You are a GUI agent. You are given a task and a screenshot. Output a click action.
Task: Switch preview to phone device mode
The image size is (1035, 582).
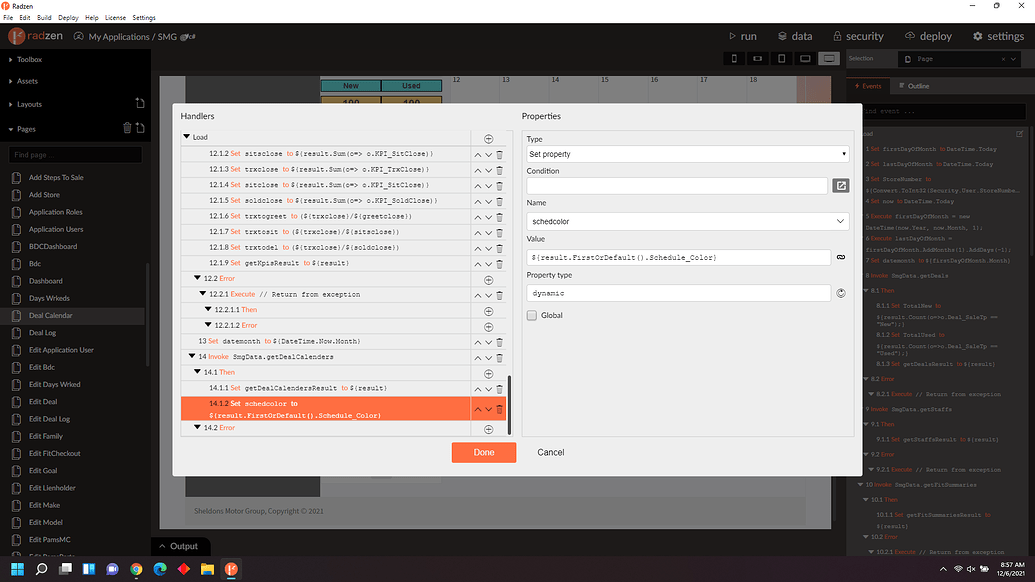tap(737, 58)
